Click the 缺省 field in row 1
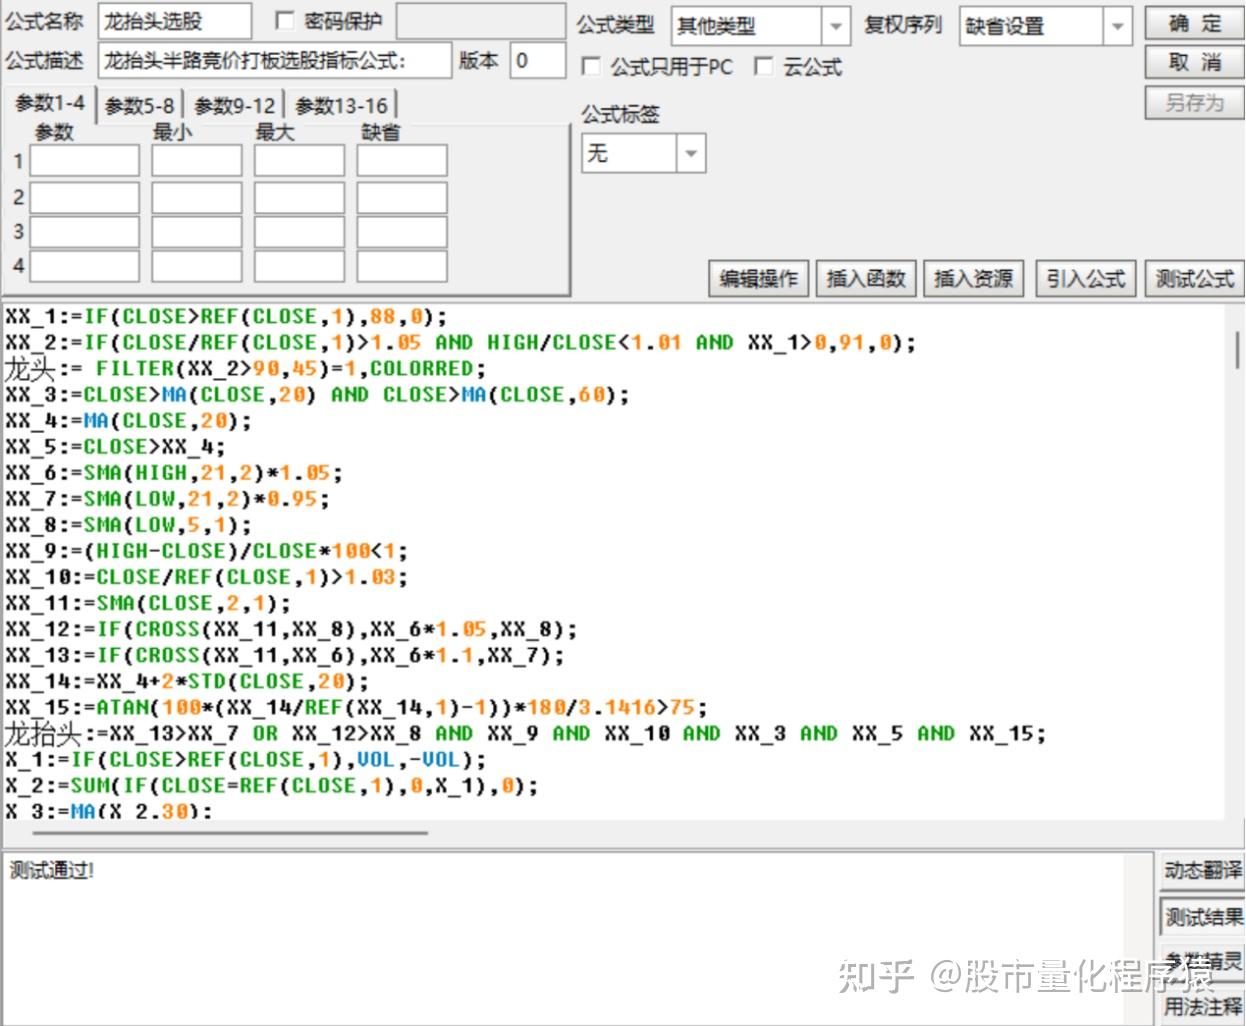 [402, 161]
